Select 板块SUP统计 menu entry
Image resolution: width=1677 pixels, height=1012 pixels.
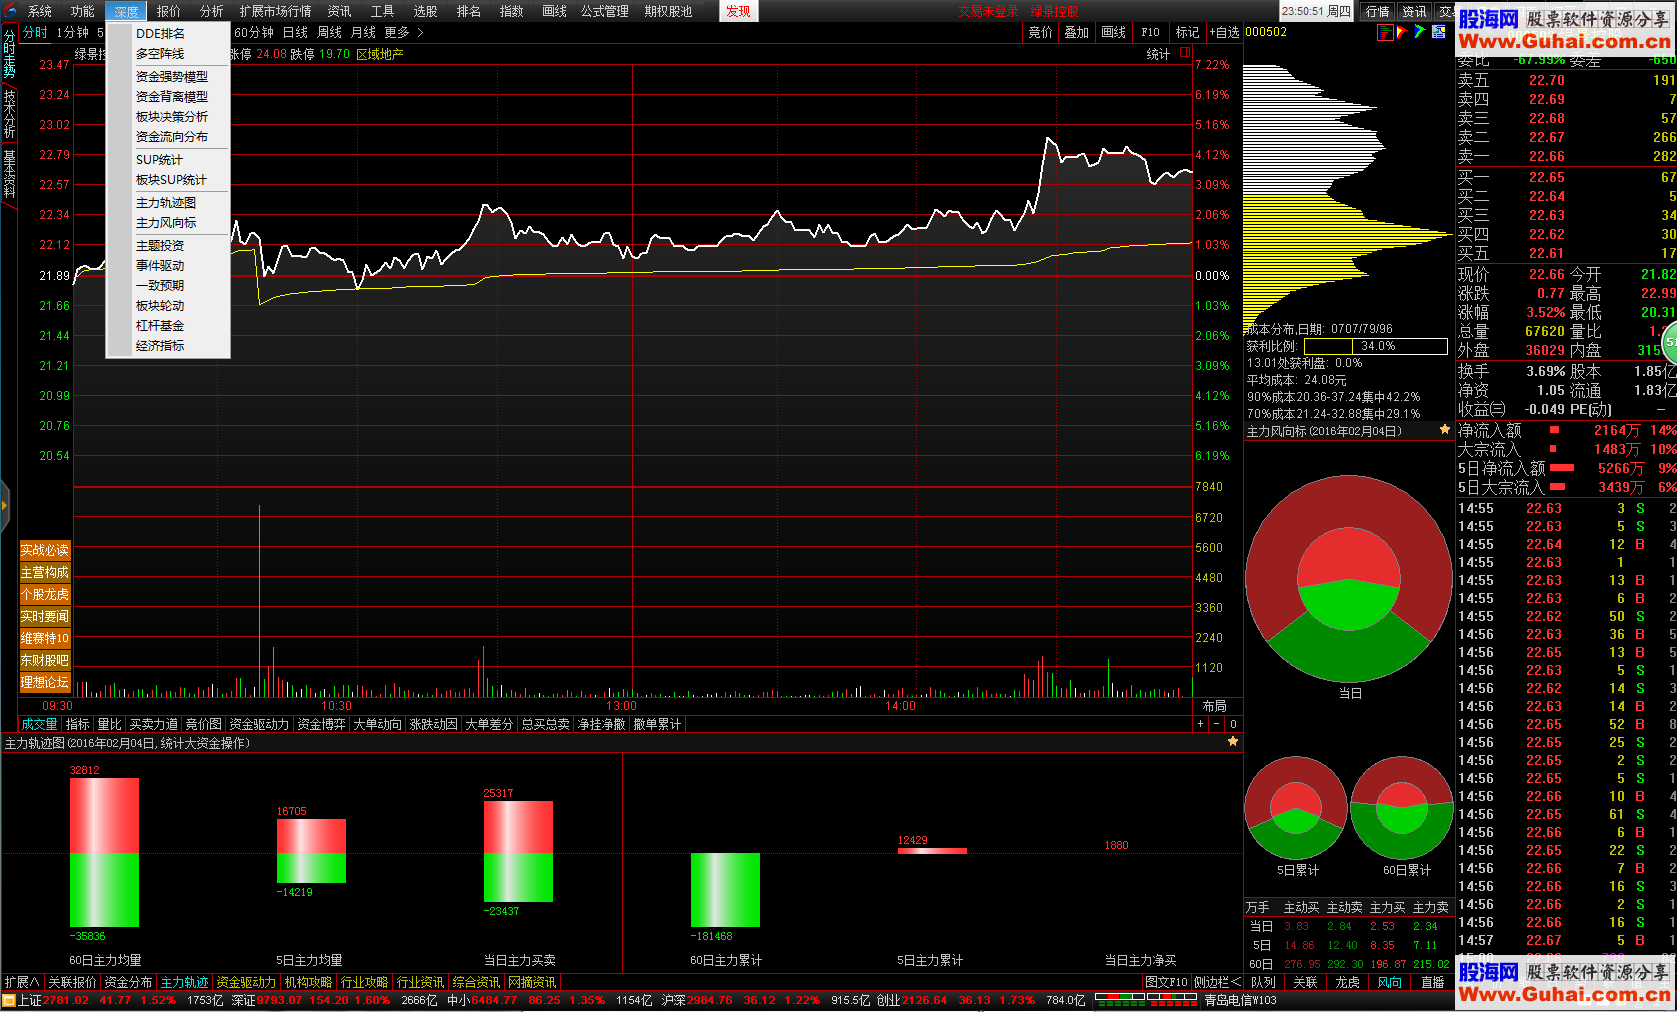pos(168,179)
